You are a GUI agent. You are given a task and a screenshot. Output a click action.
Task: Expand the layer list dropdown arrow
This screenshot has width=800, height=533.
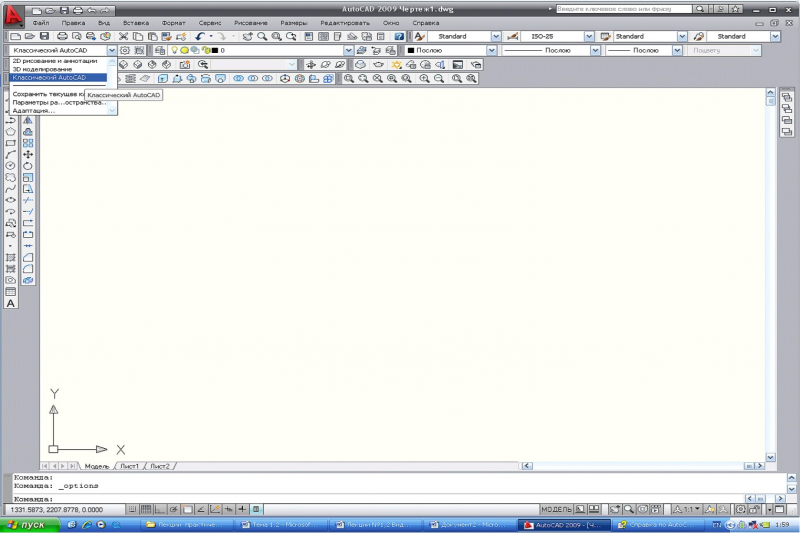(348, 50)
